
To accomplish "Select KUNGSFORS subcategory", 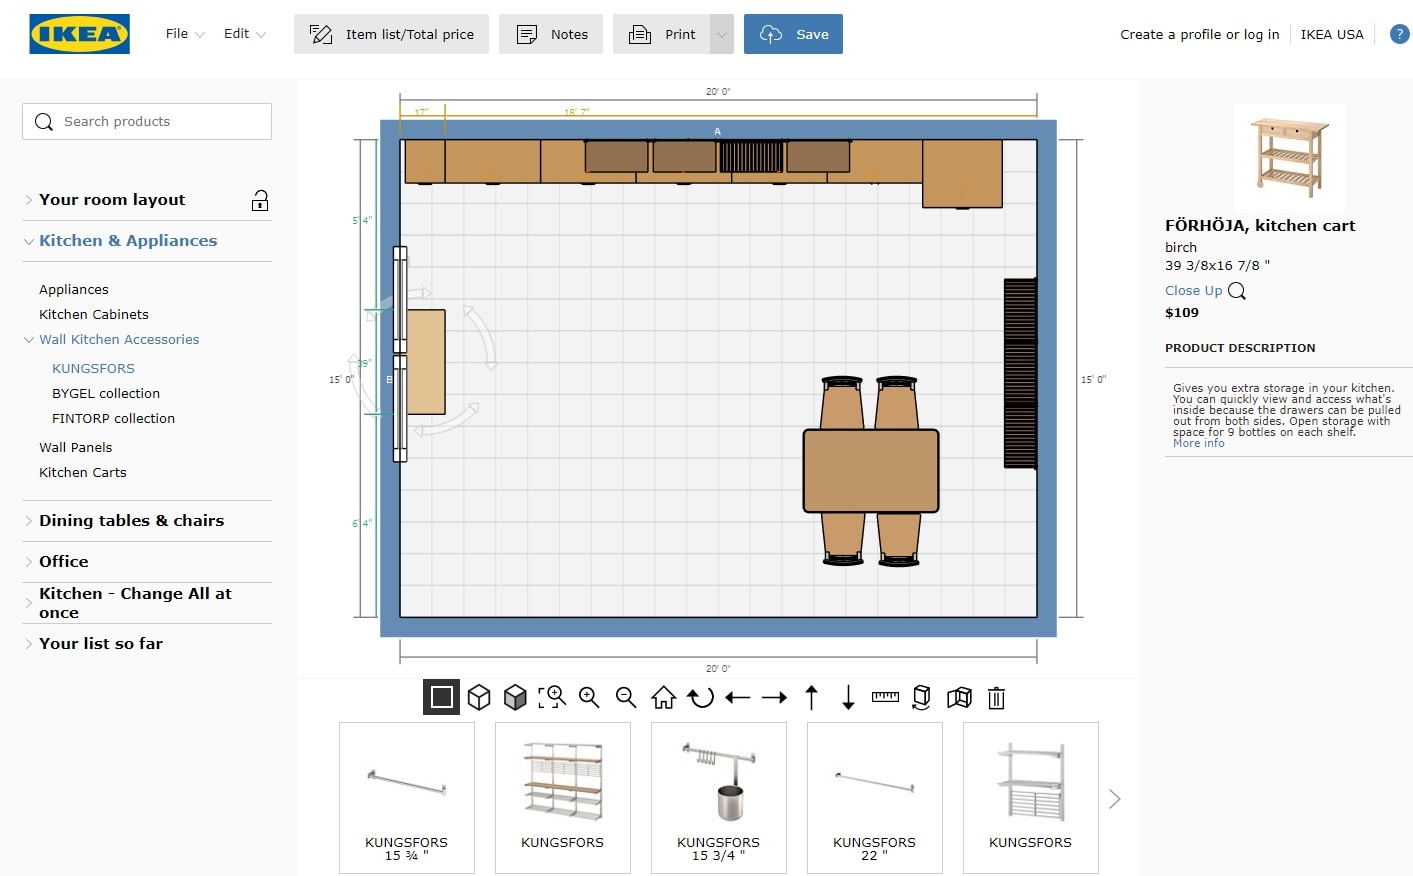I will click(x=93, y=368).
